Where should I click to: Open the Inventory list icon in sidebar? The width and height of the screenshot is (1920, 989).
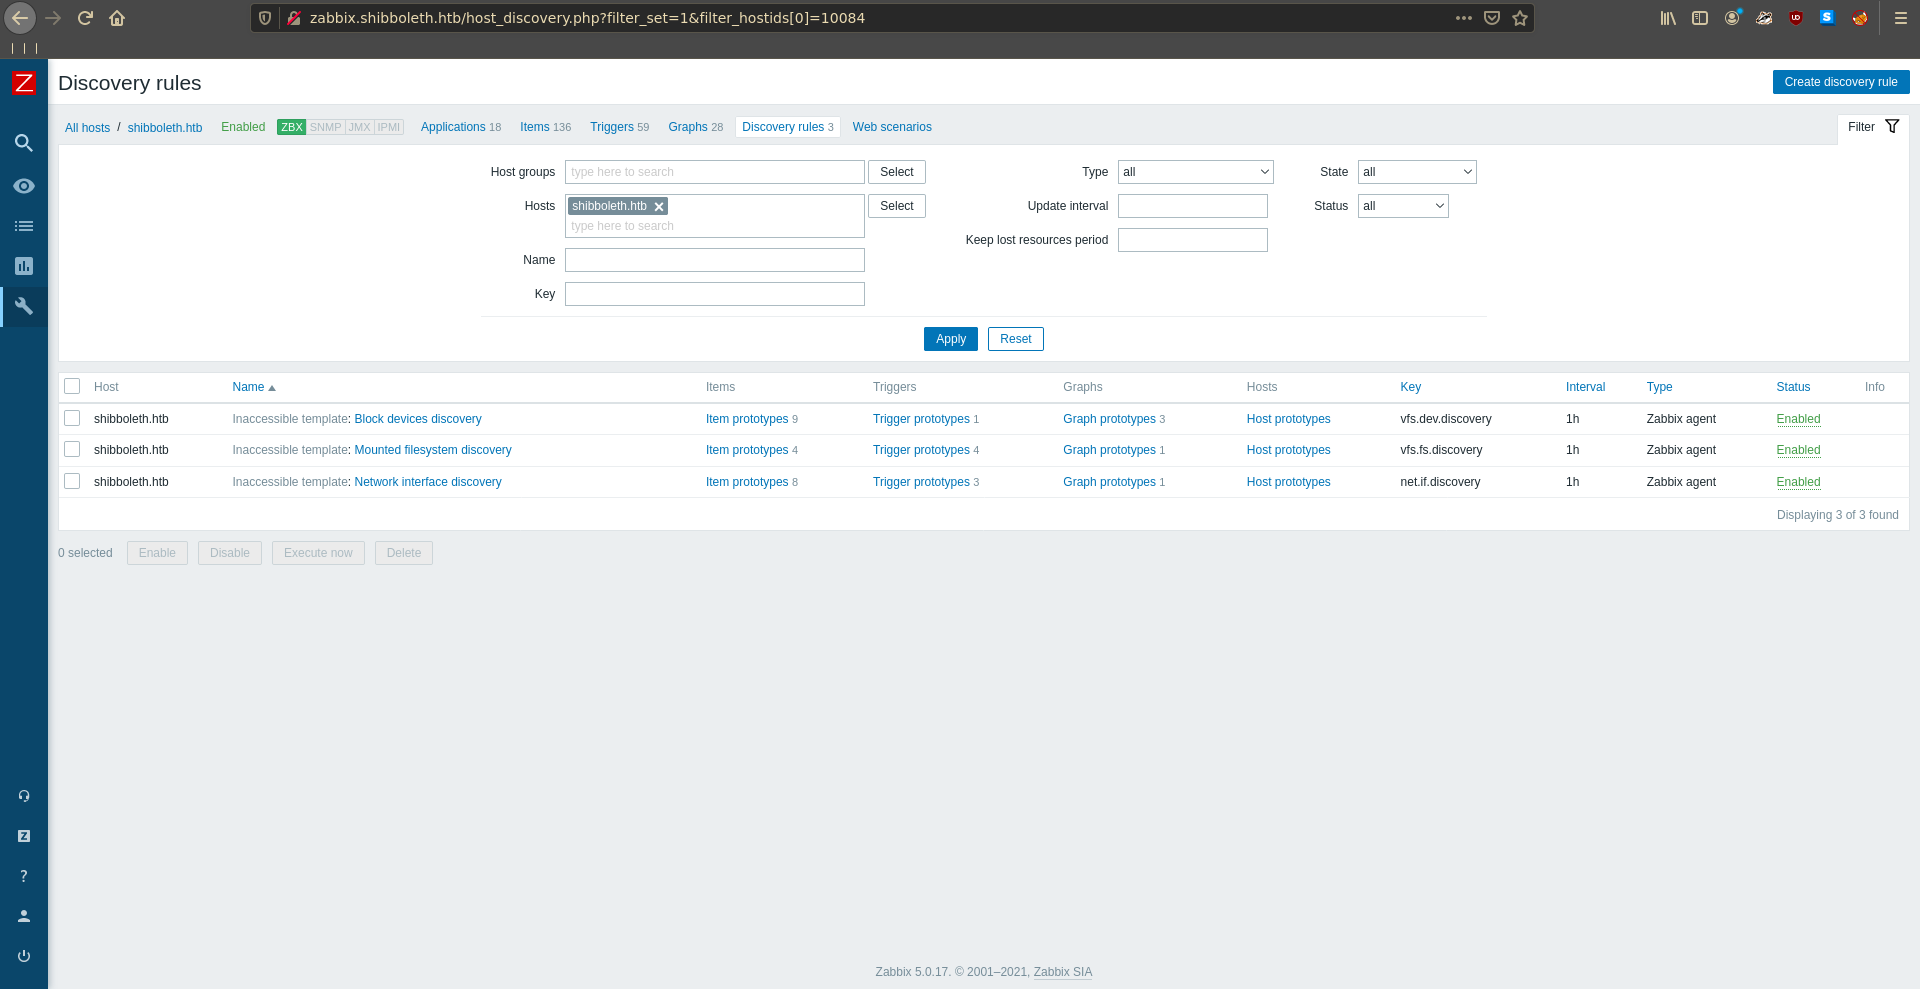click(x=24, y=226)
